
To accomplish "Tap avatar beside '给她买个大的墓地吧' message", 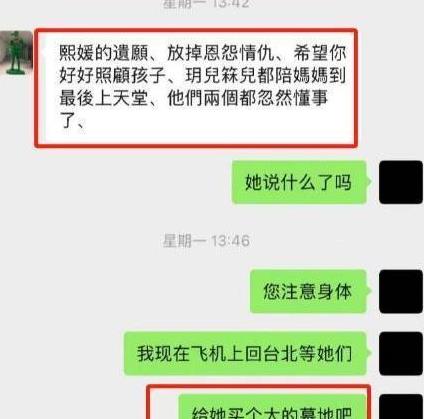I will coord(401,407).
